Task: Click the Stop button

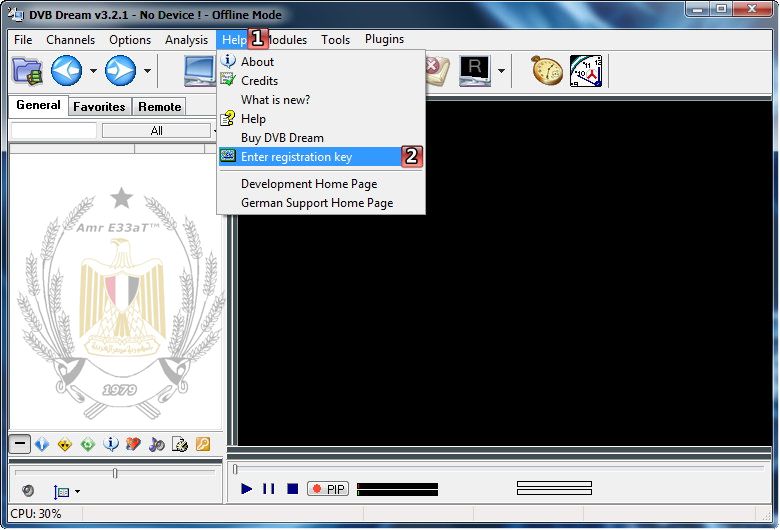Action: tap(292, 489)
